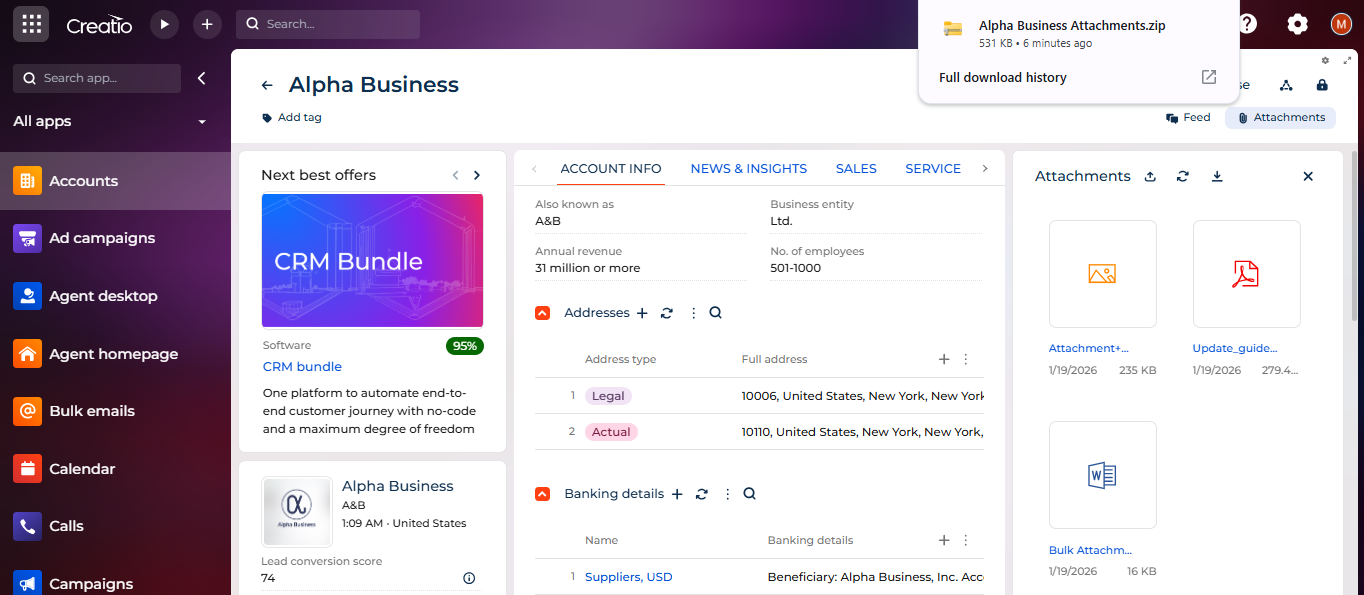The image size is (1364, 595).
Task: Upload a file in Attachments panel
Action: [x=1150, y=176]
